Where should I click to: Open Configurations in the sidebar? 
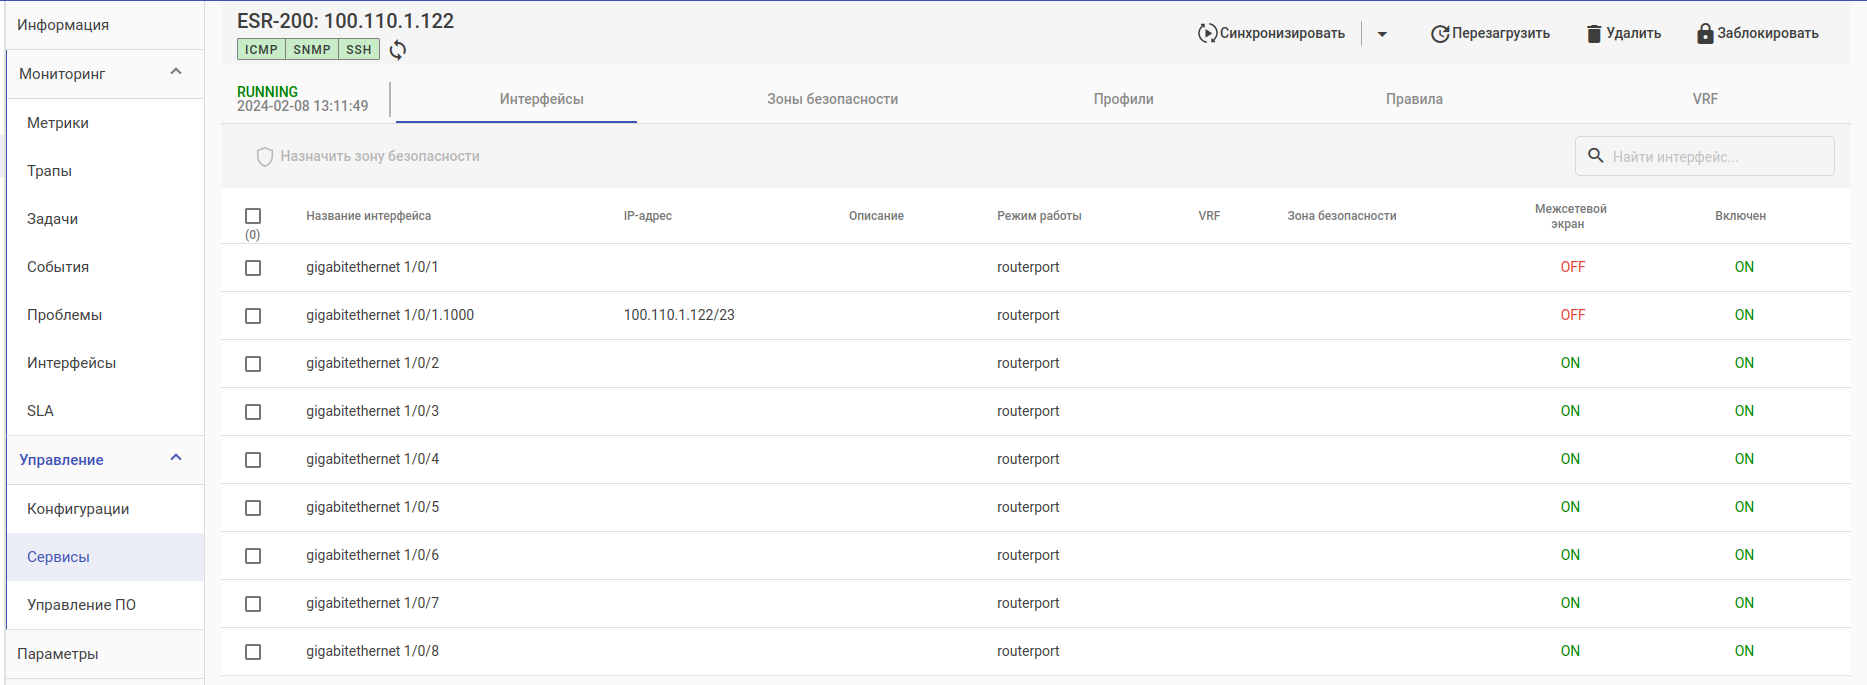tap(78, 509)
